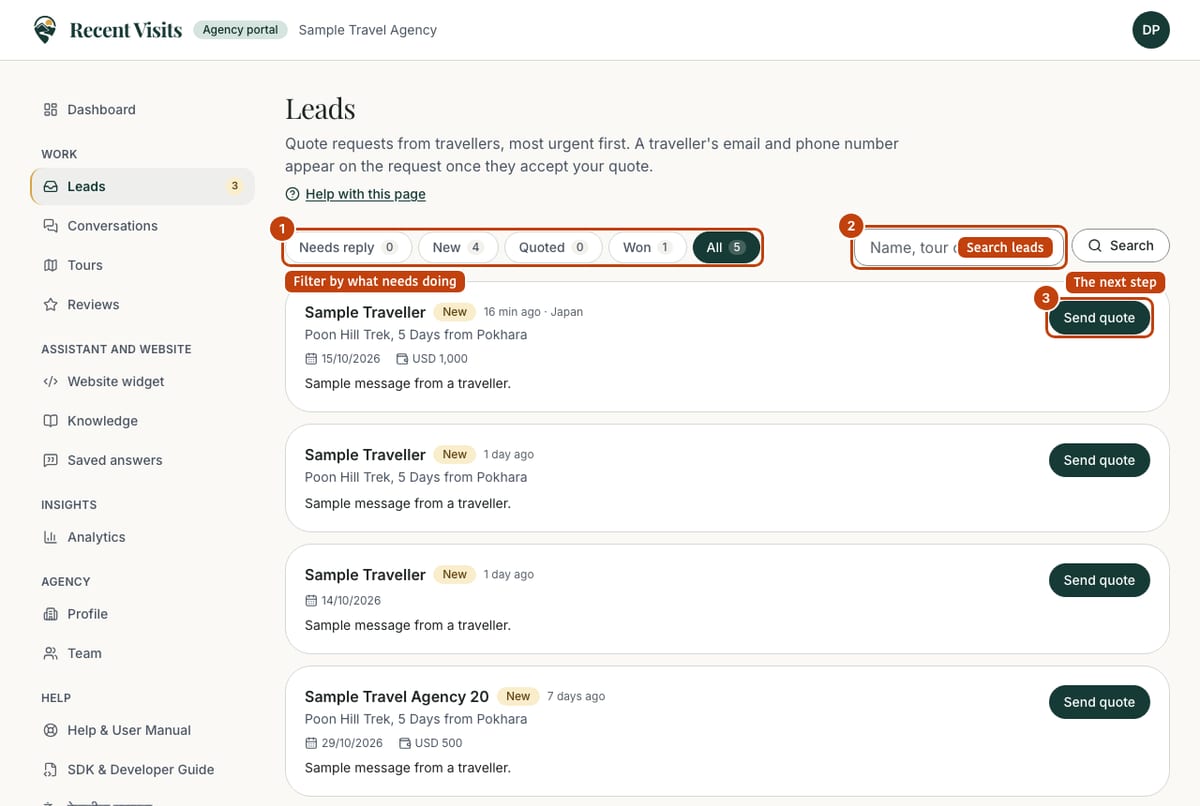This screenshot has height=806, width=1200.
Task: Open the Help with this page link
Action: [x=366, y=194]
